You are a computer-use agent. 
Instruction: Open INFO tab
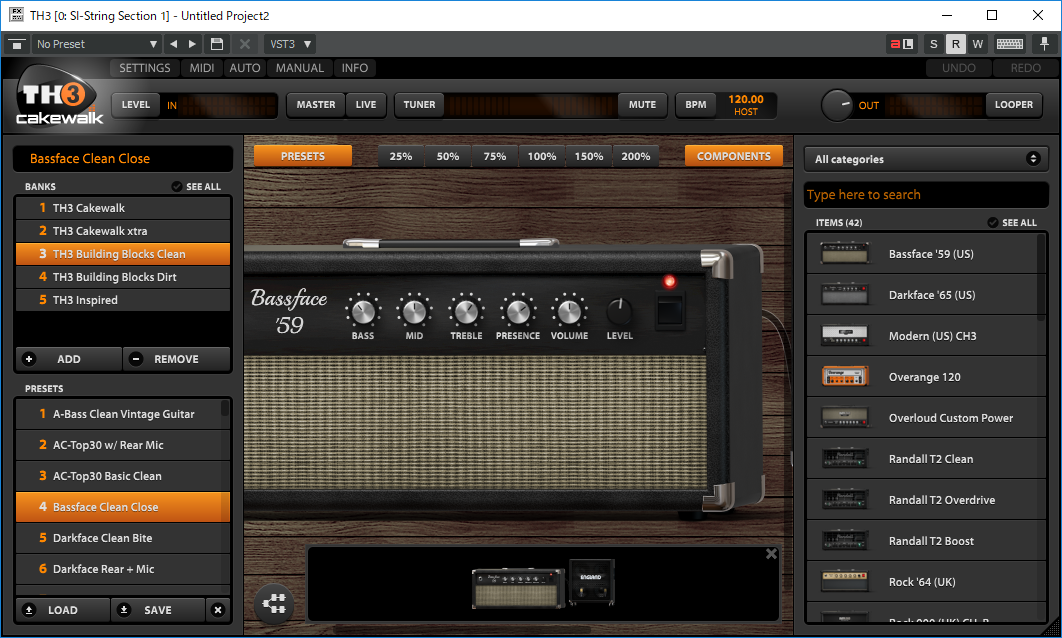[x=354, y=68]
